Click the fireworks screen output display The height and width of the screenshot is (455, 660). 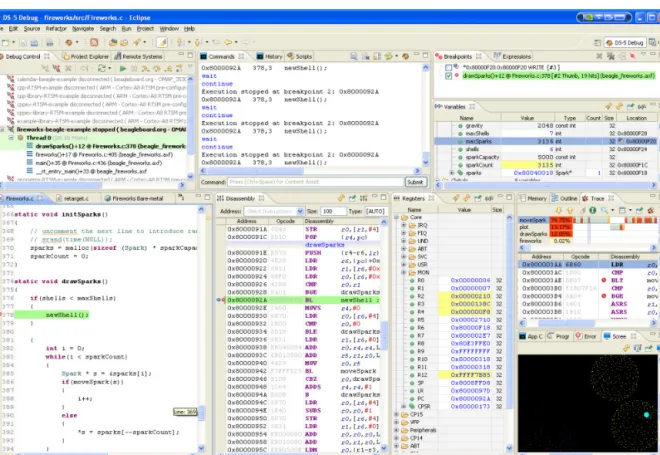[588, 403]
